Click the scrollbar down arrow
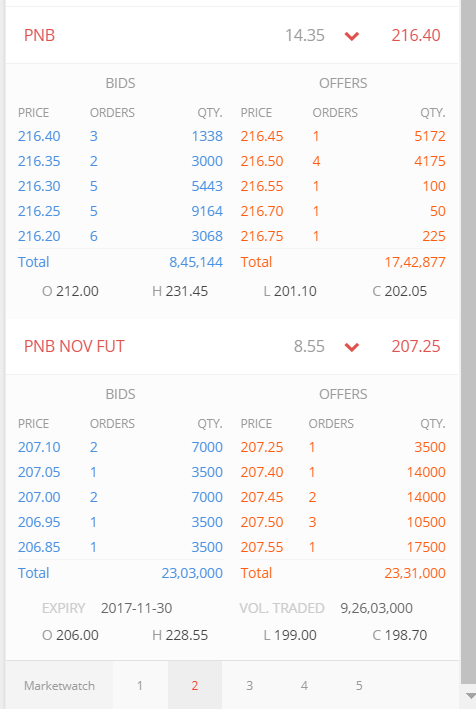 click(470, 695)
